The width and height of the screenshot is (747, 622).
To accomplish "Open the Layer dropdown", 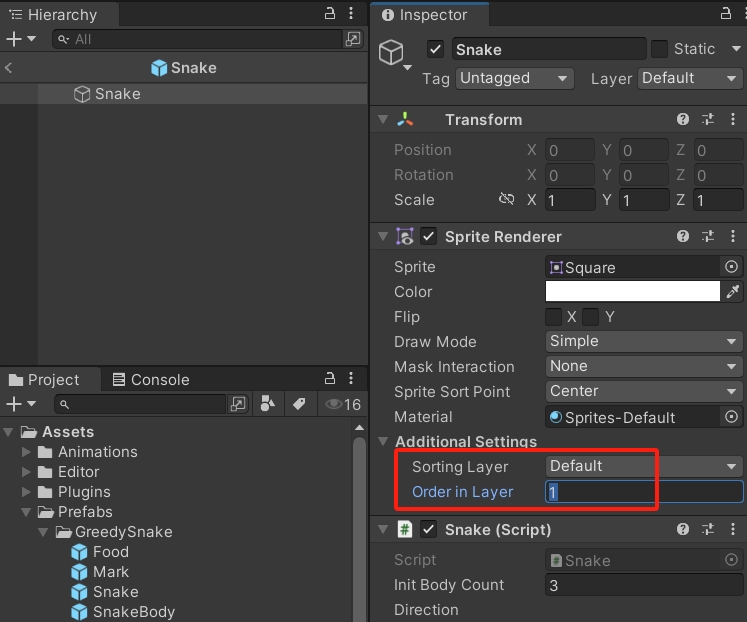I will pyautogui.click(x=690, y=78).
